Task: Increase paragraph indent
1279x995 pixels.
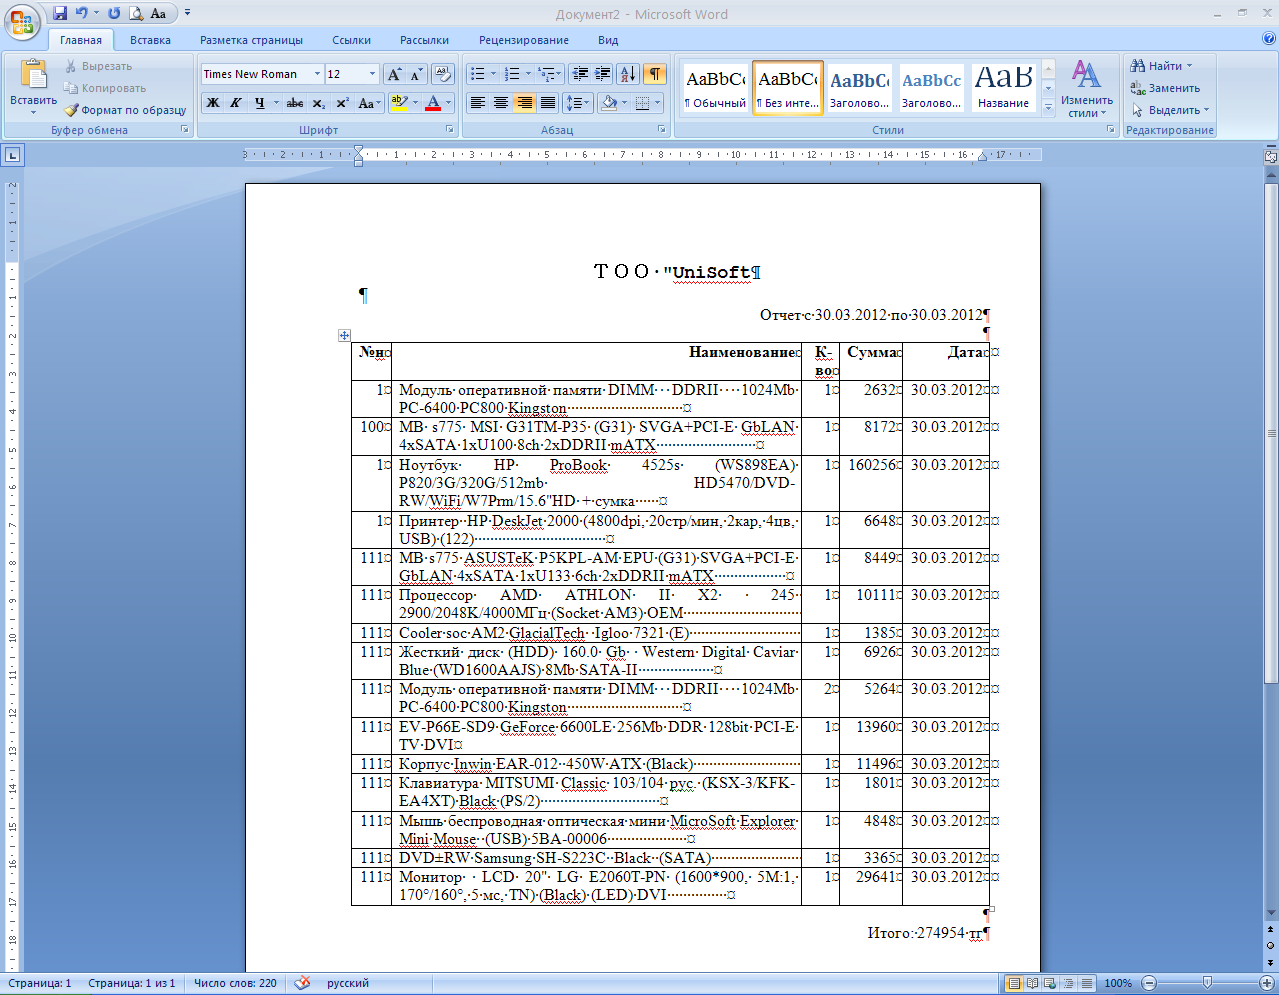Action: [x=603, y=74]
